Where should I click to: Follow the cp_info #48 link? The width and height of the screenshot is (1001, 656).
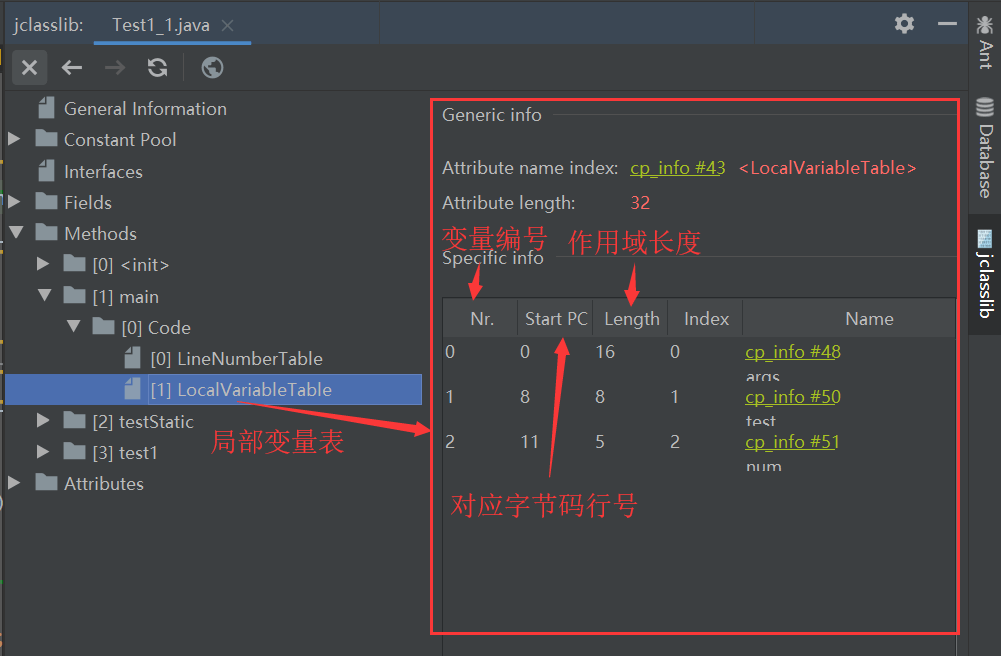[792, 352]
